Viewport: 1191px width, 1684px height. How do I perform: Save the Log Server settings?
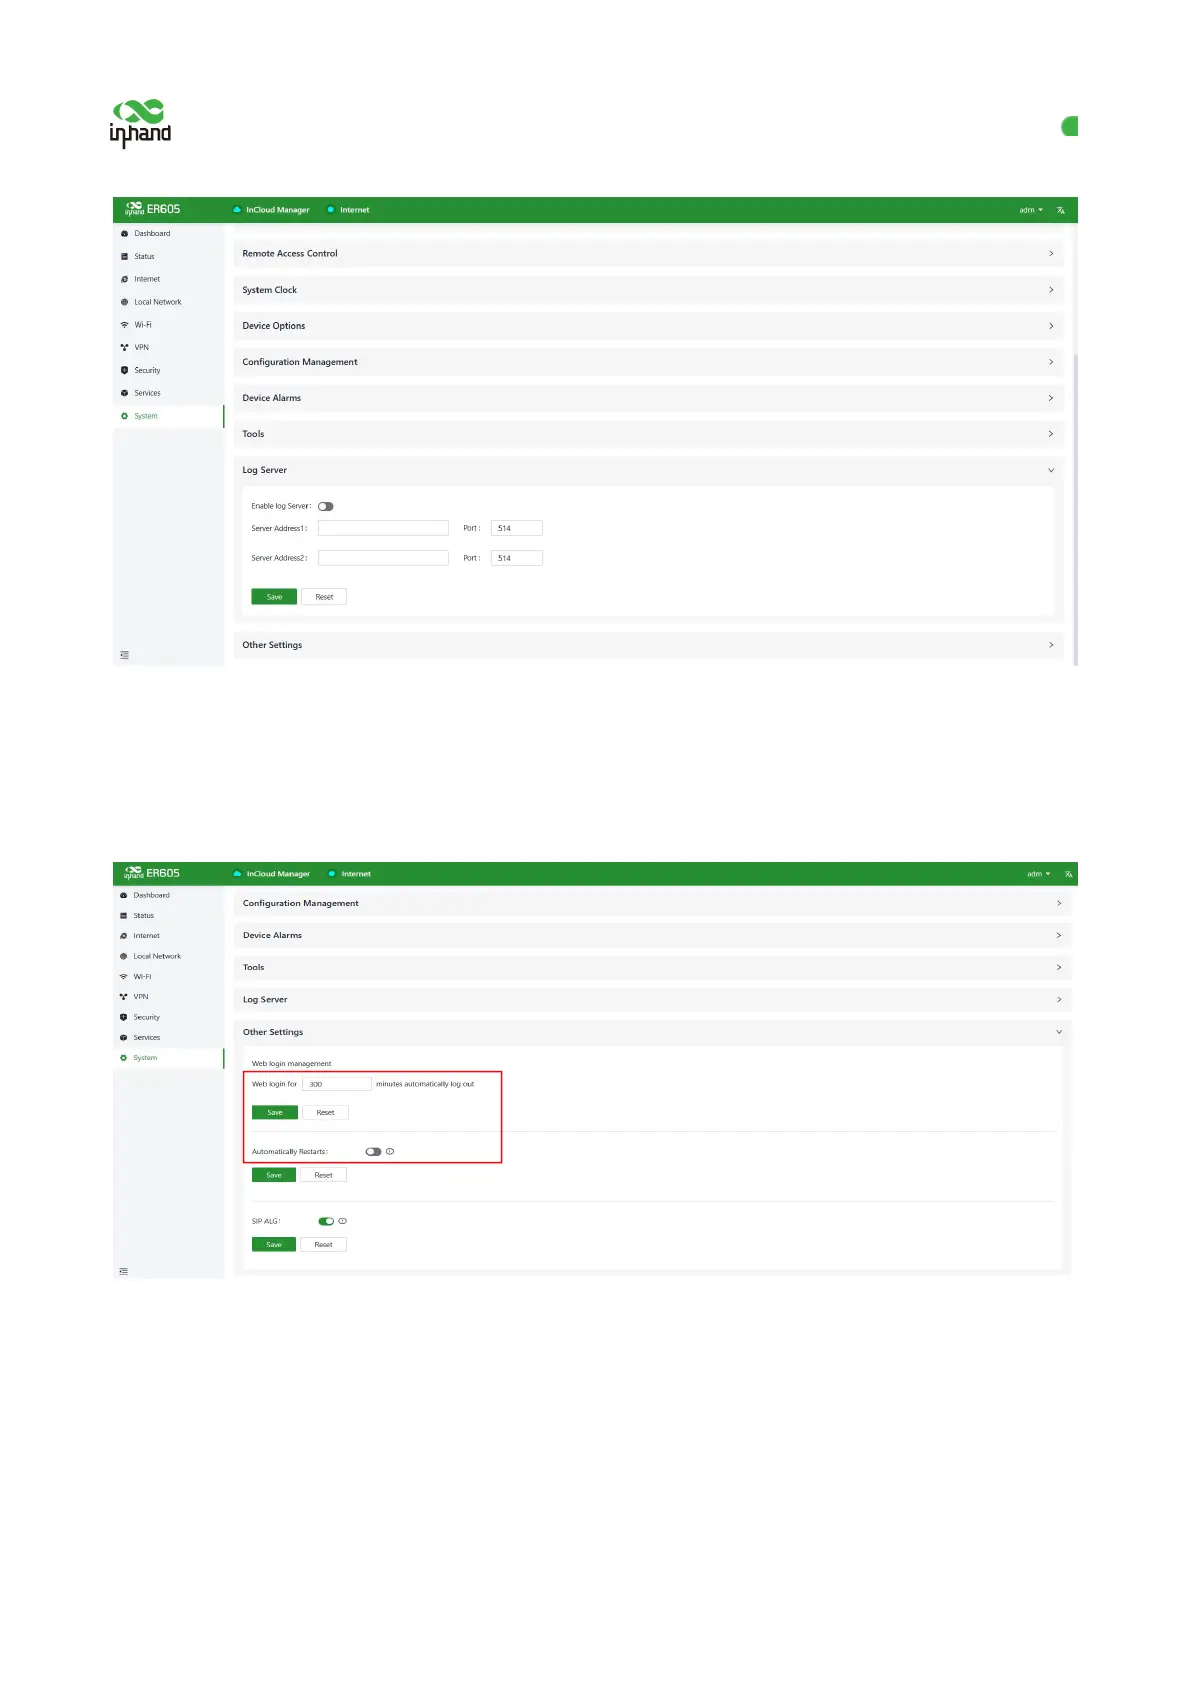point(274,597)
